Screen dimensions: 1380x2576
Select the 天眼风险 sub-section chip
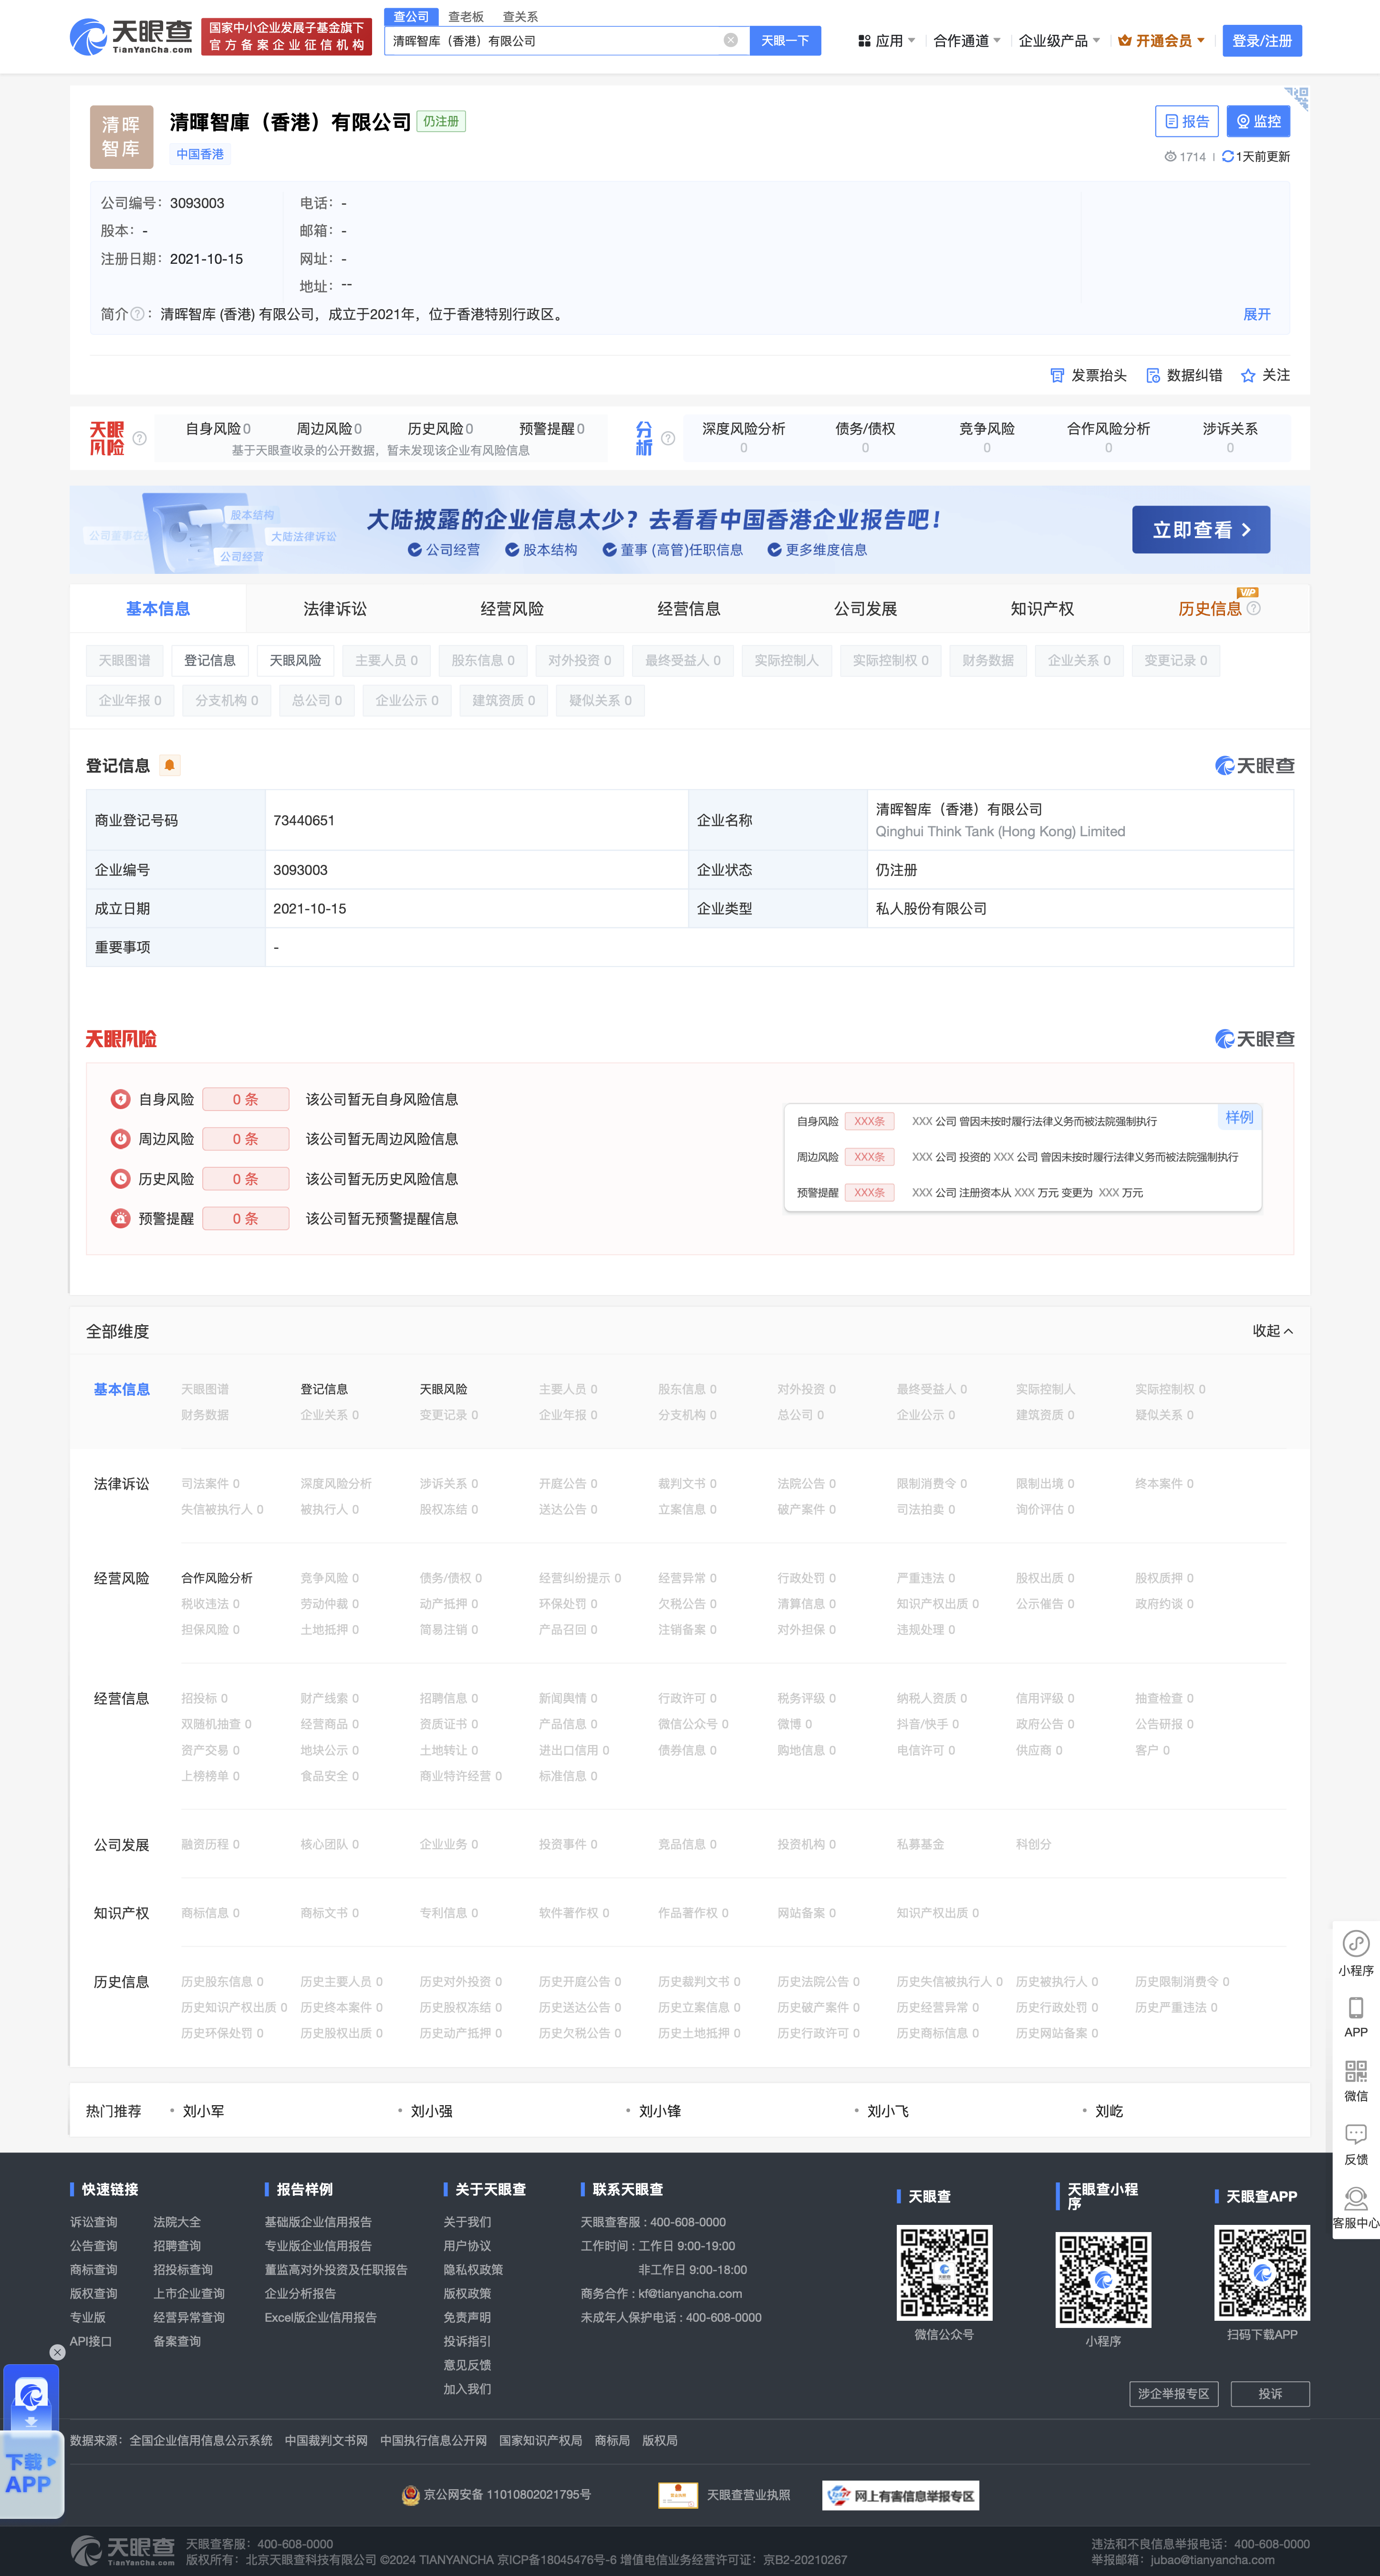(296, 660)
